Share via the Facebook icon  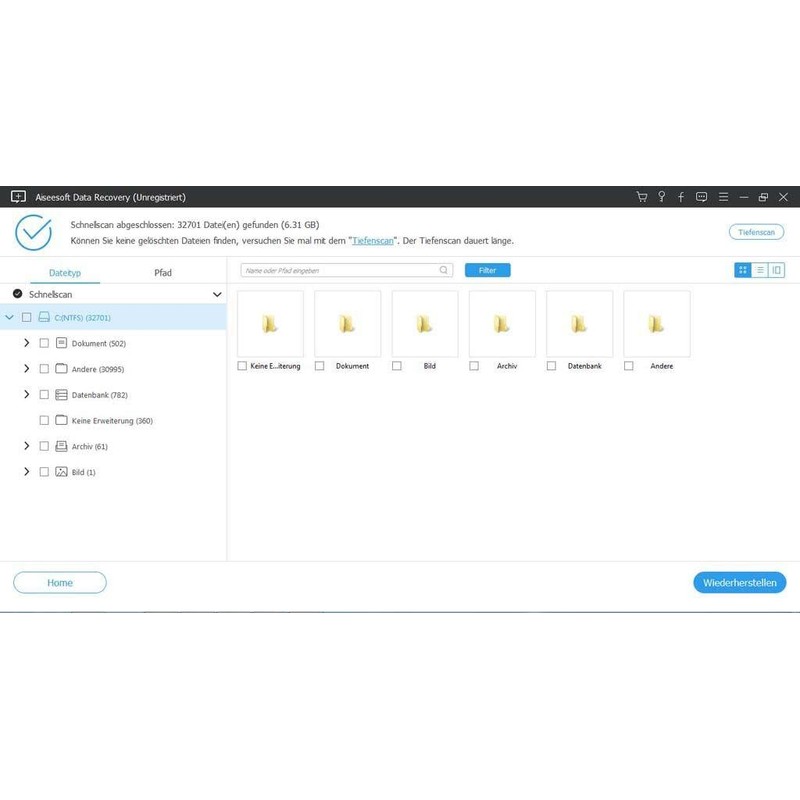(x=680, y=198)
